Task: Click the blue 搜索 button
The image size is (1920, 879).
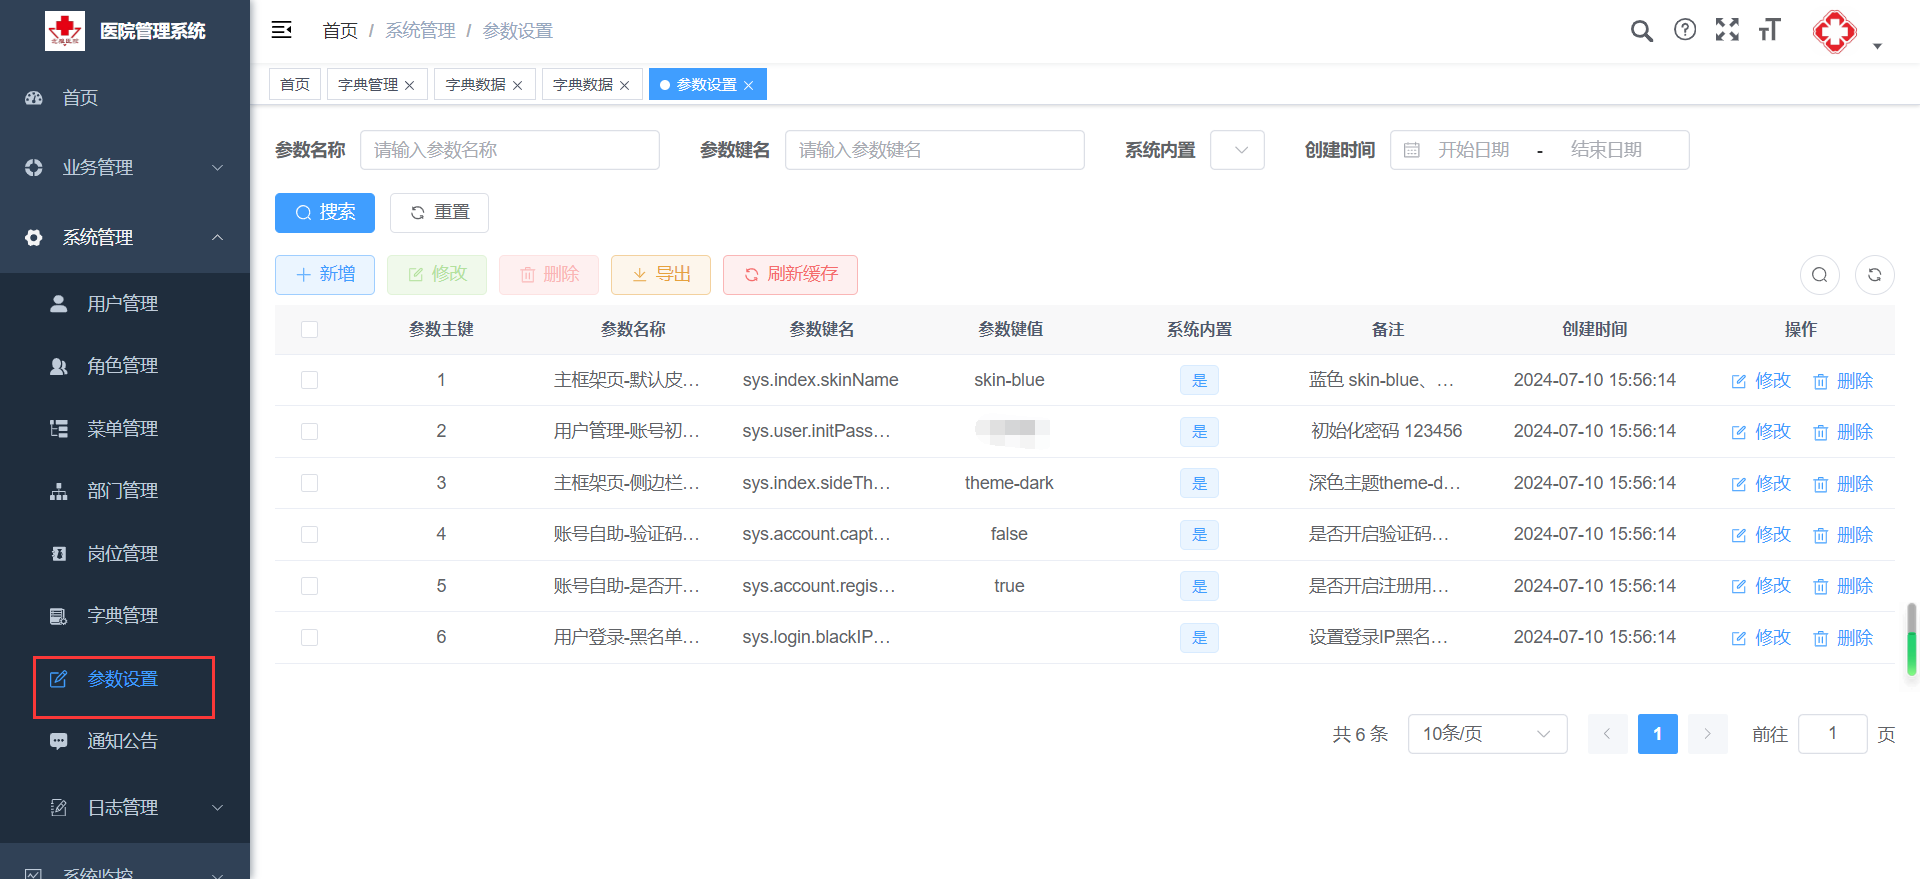Action: 325,213
